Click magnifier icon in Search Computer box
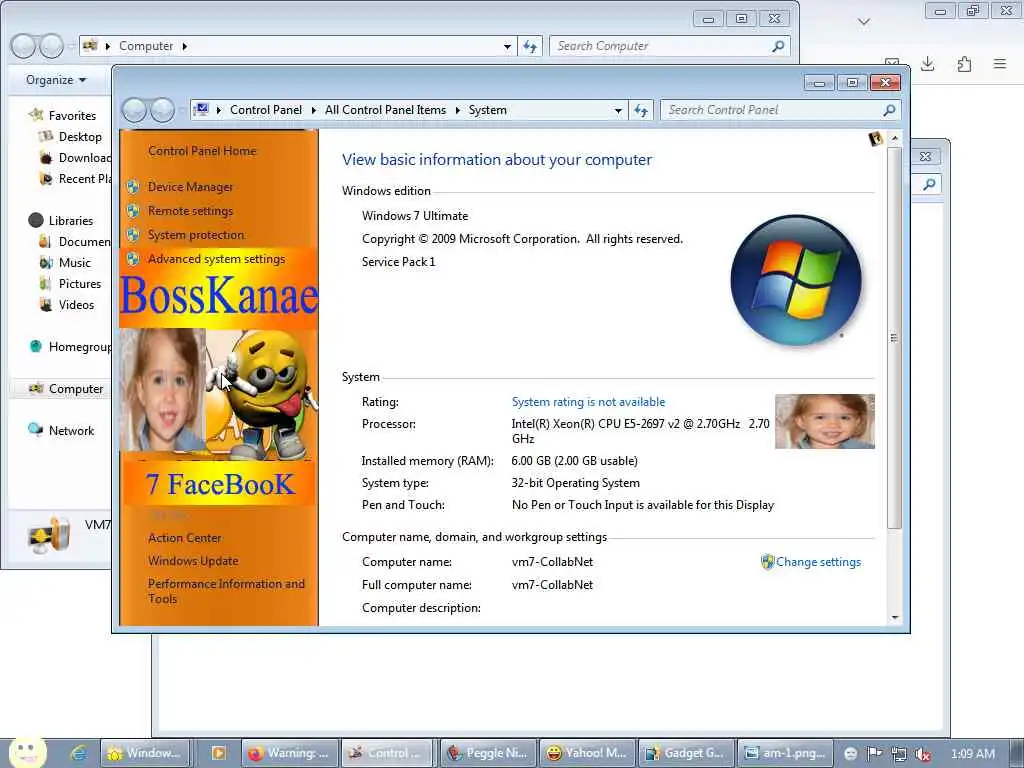The width and height of the screenshot is (1024, 768). [x=778, y=46]
